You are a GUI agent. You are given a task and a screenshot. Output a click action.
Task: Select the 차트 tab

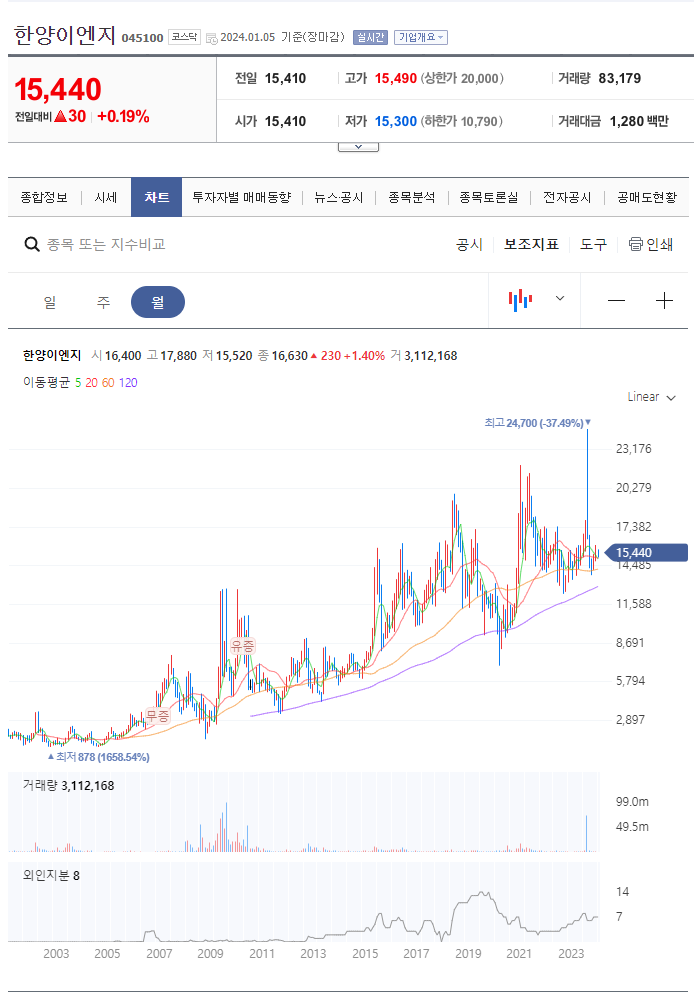pyautogui.click(x=157, y=198)
